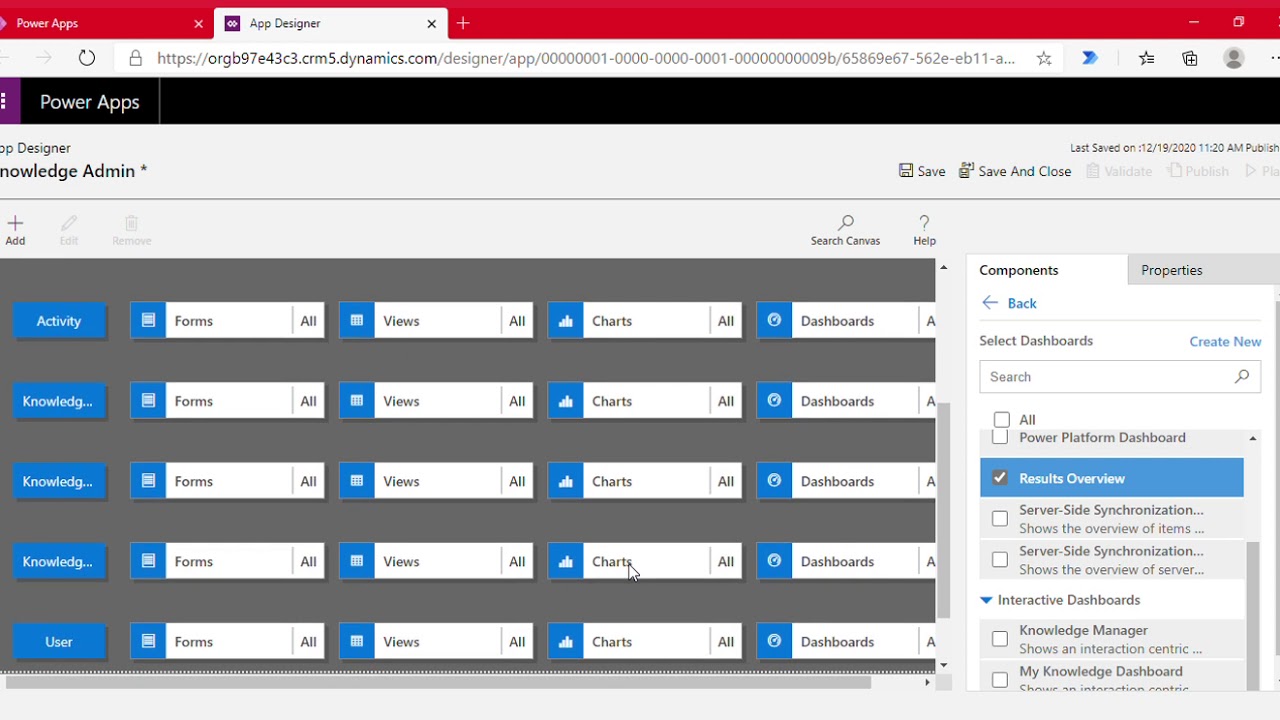
Task: Click Save And Close icon
Action: coord(966,171)
